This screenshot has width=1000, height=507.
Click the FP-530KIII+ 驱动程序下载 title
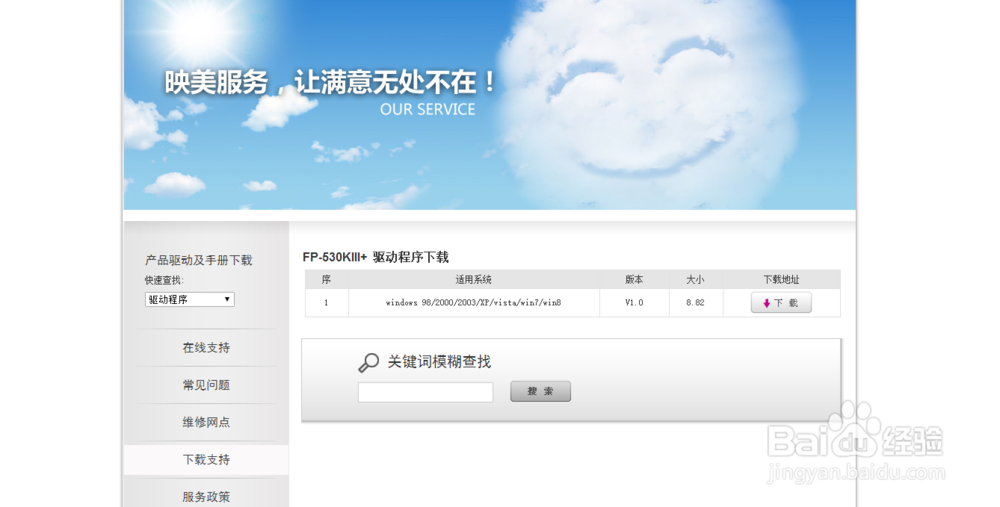pyautogui.click(x=376, y=257)
